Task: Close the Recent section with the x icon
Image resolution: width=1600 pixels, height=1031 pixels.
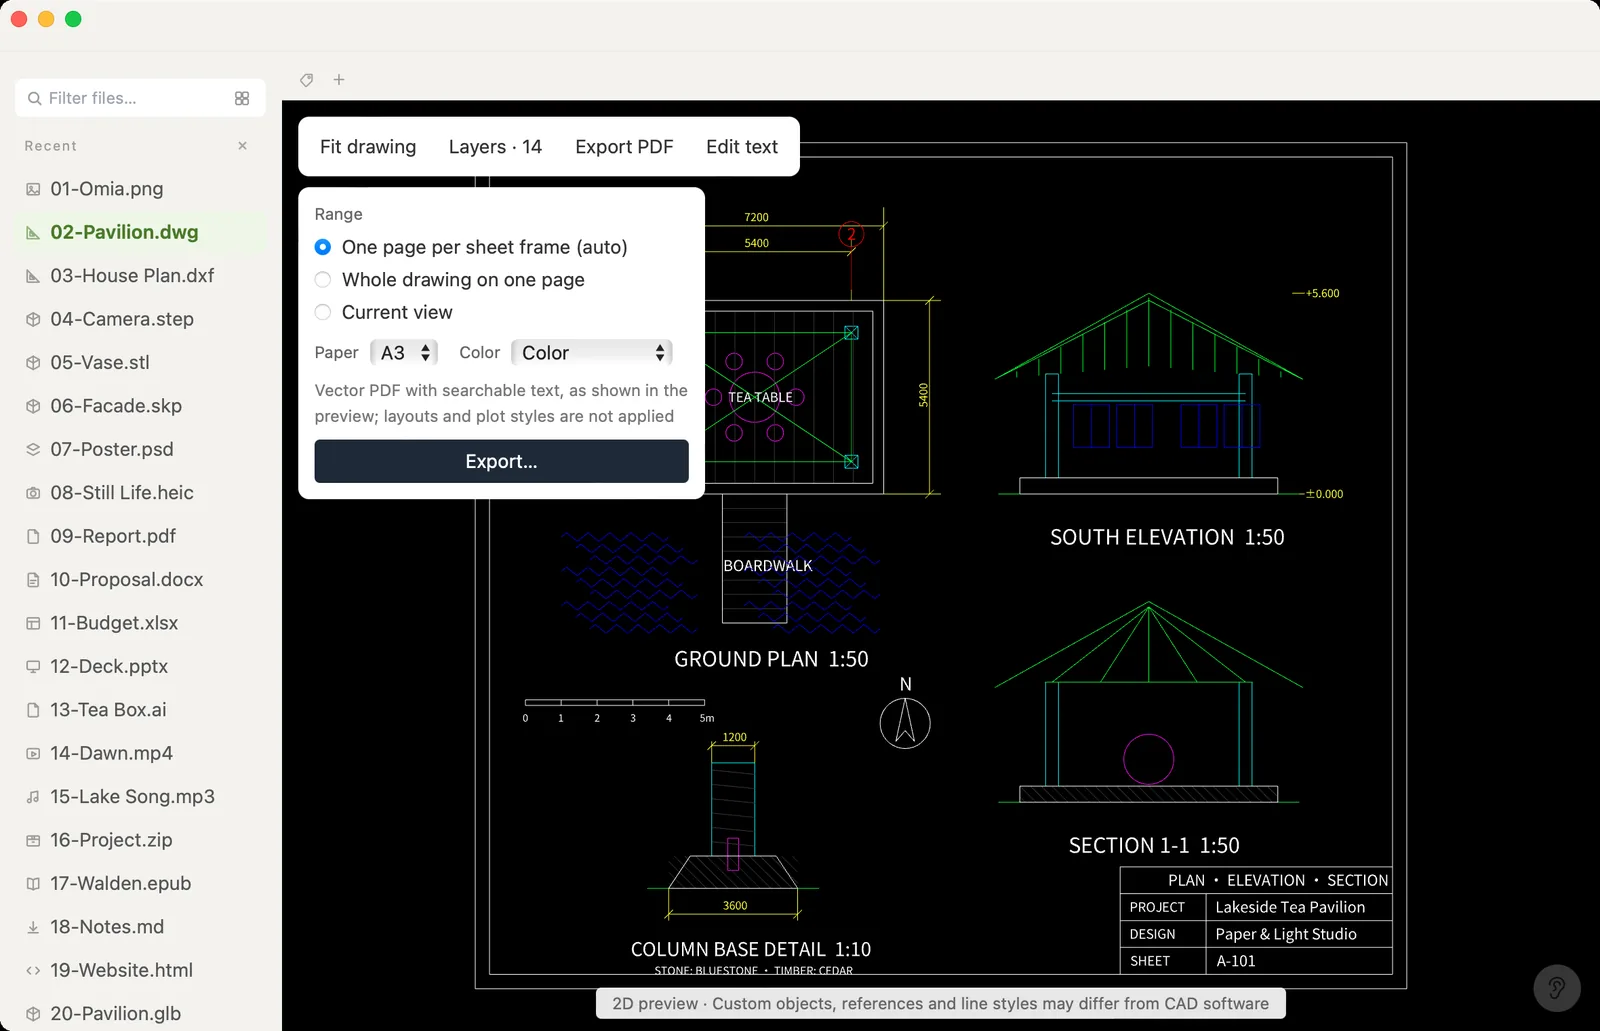Action: tap(242, 146)
